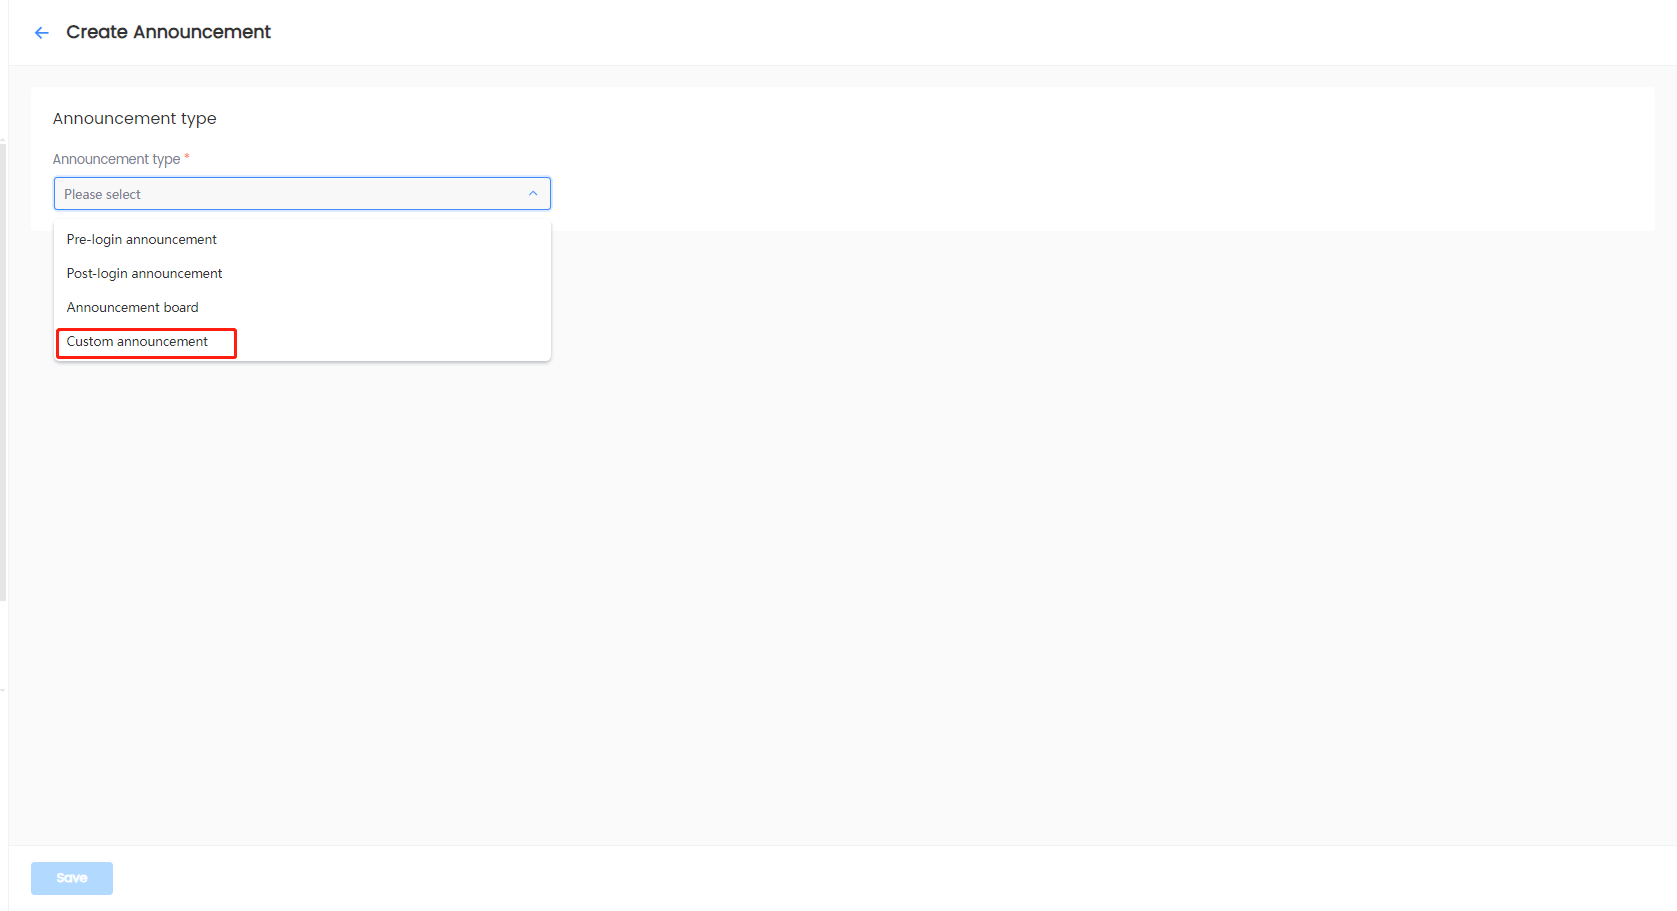This screenshot has width=1677, height=911.
Task: Click blank space right of Custom announcement
Action: 400,342
